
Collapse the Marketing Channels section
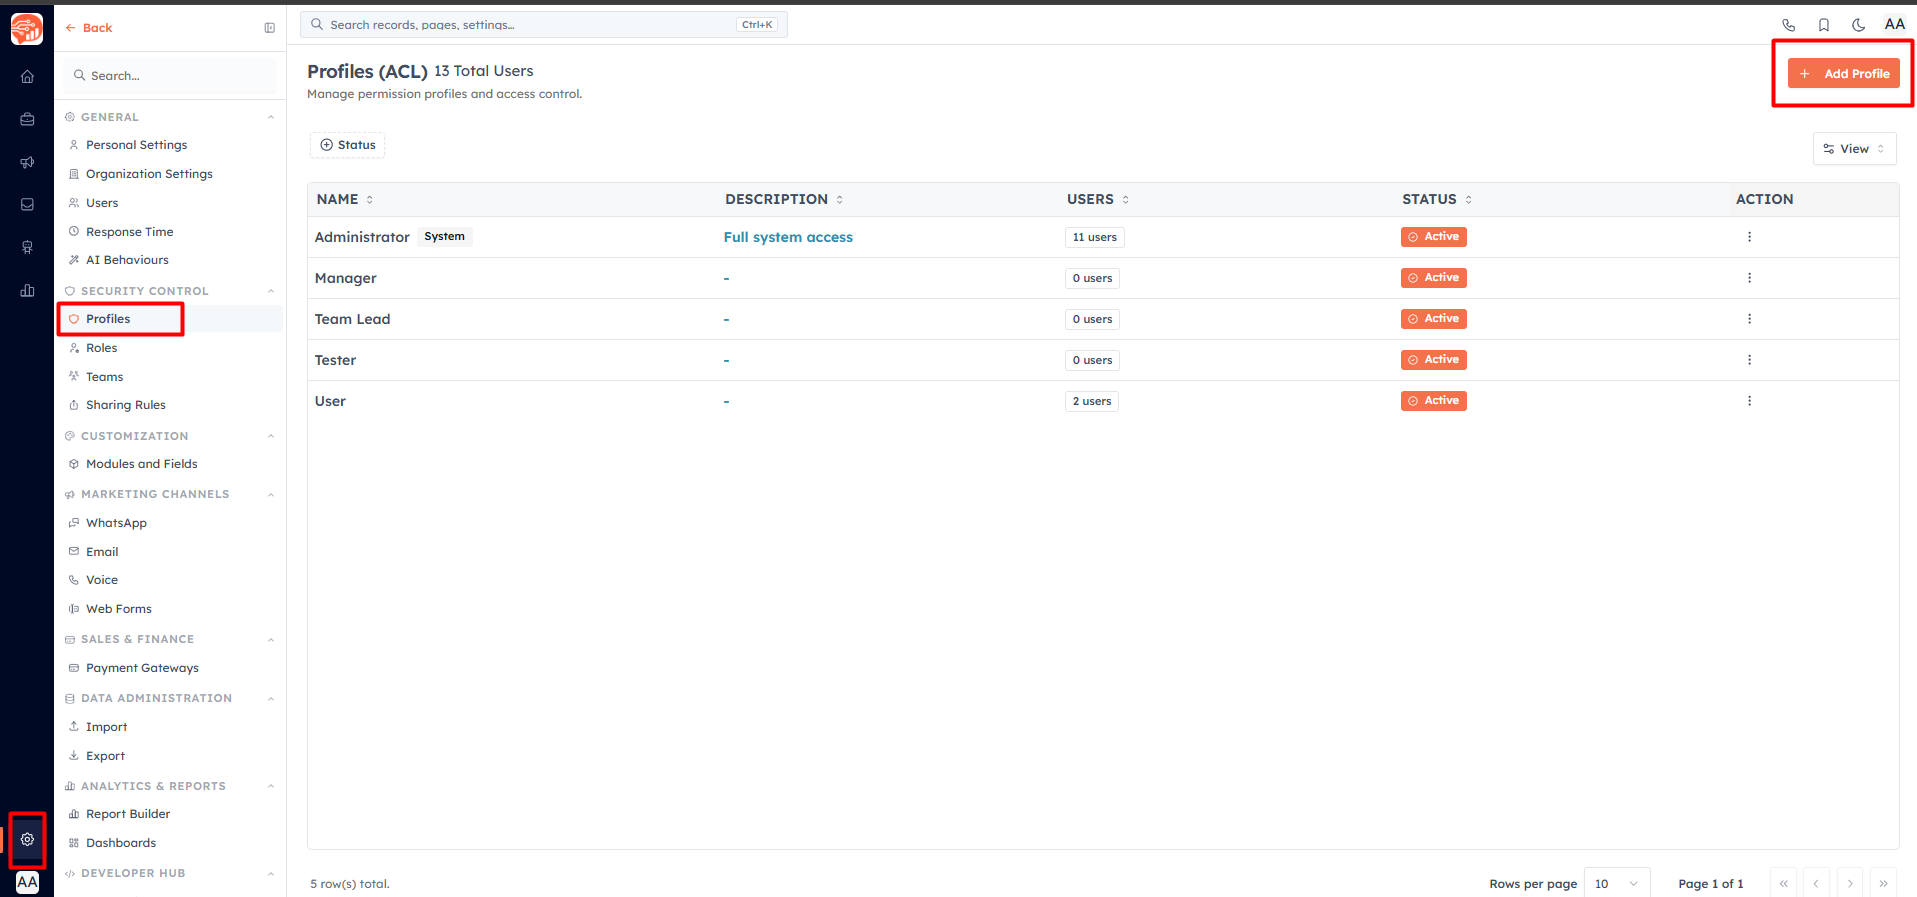pos(271,494)
